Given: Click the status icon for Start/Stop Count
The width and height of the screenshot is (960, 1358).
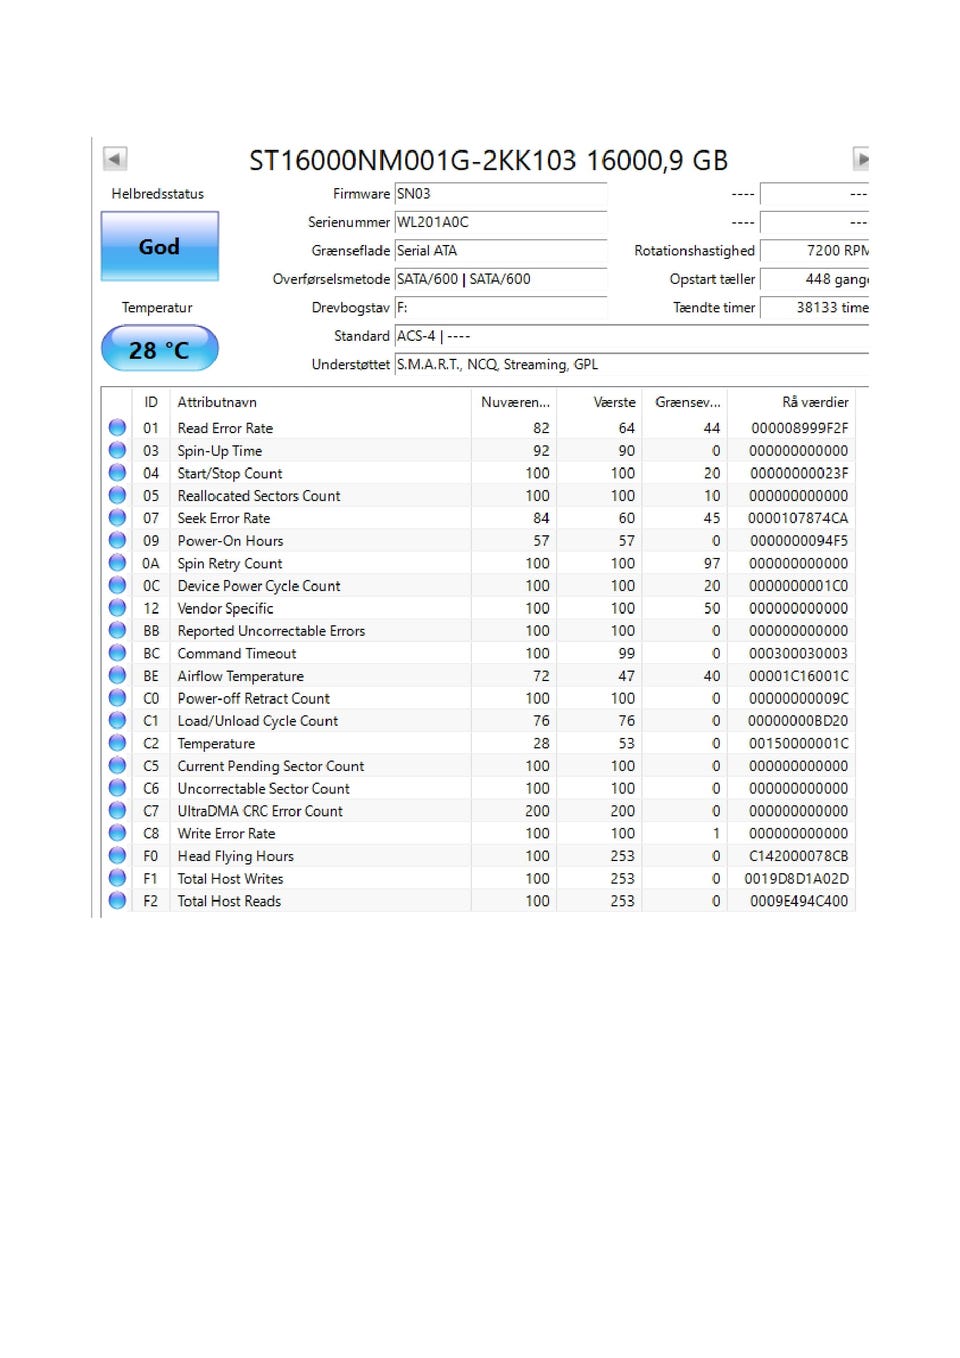Looking at the screenshot, I should [117, 473].
